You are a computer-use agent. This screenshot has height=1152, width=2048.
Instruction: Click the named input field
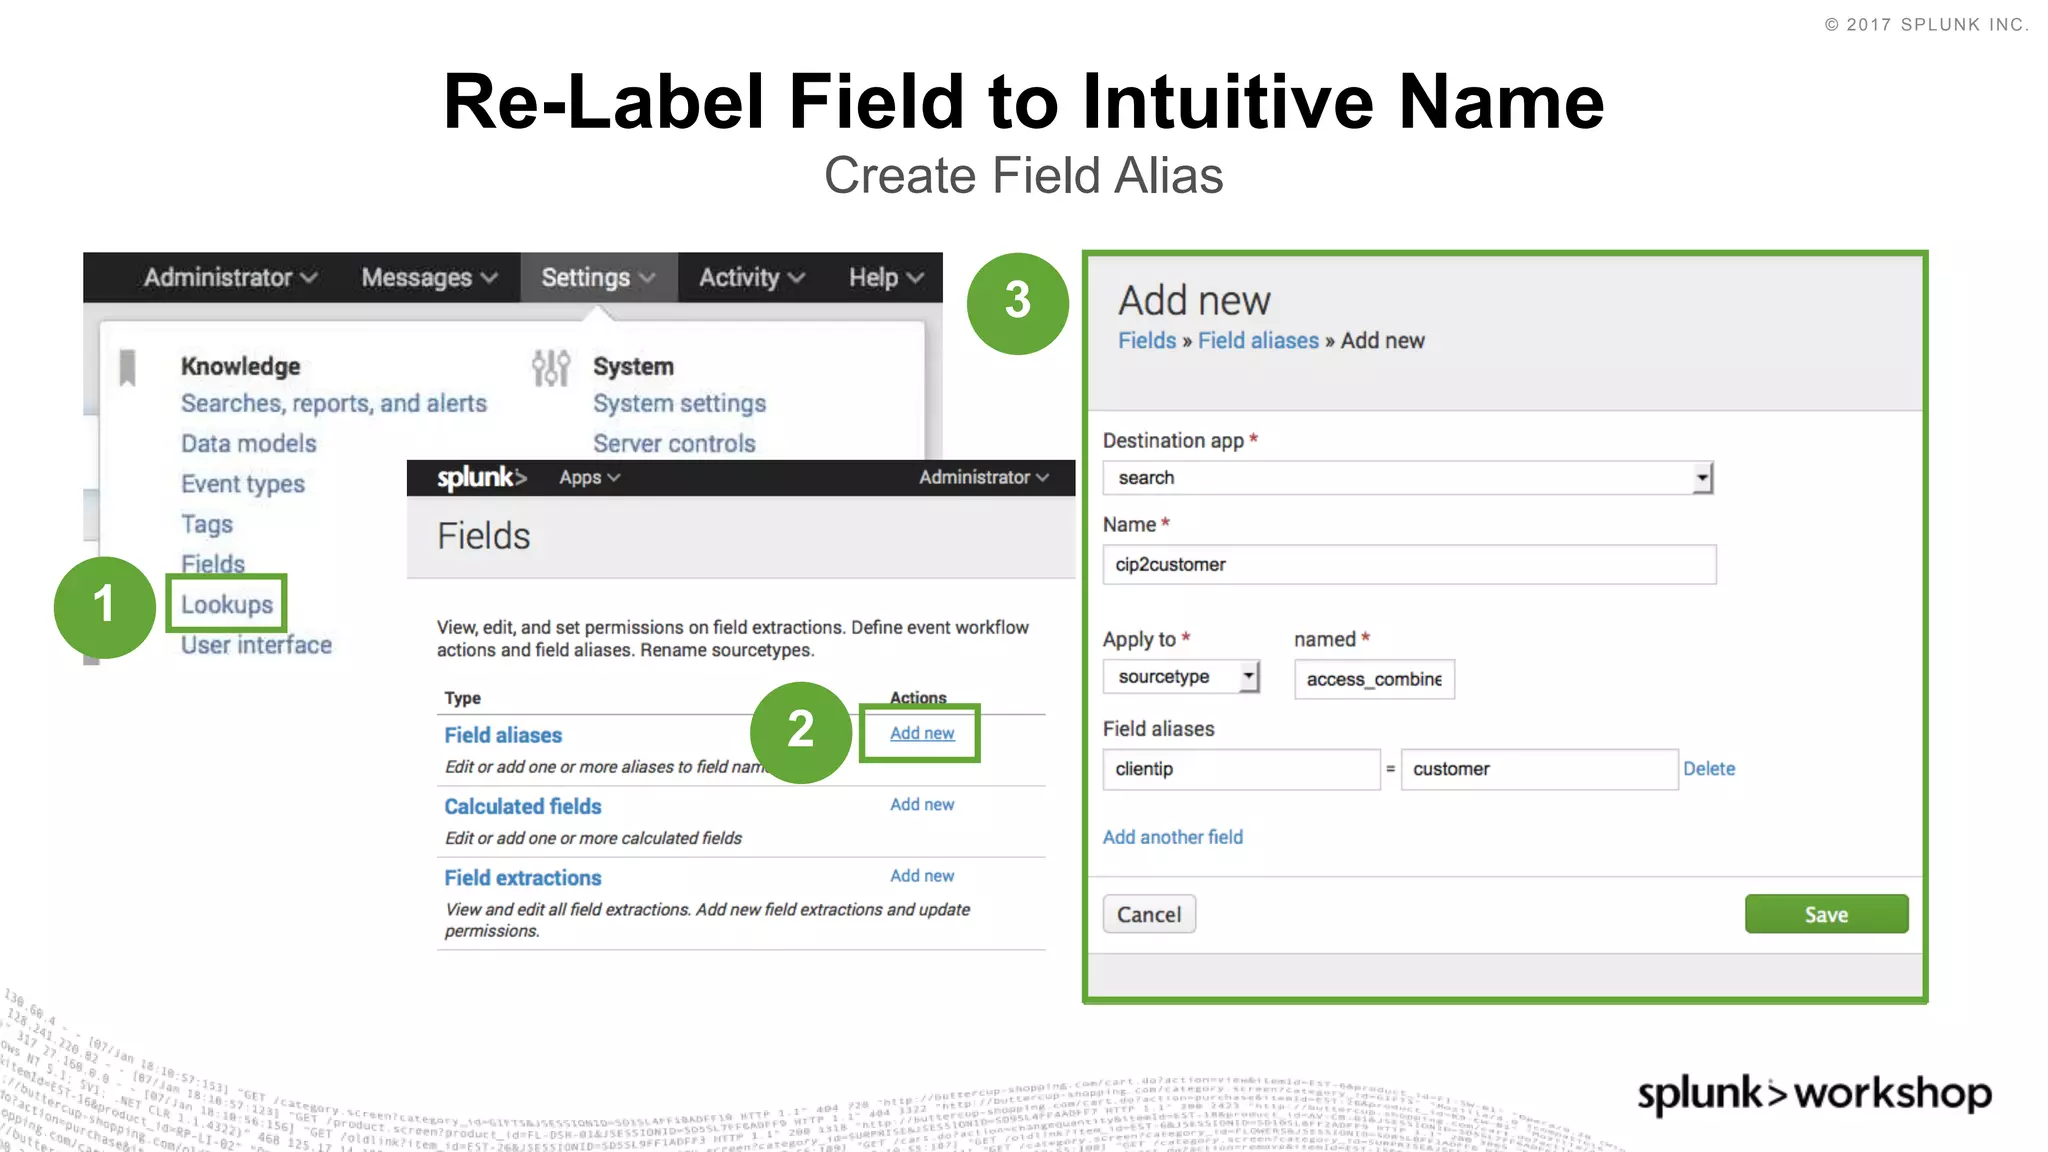point(1374,679)
